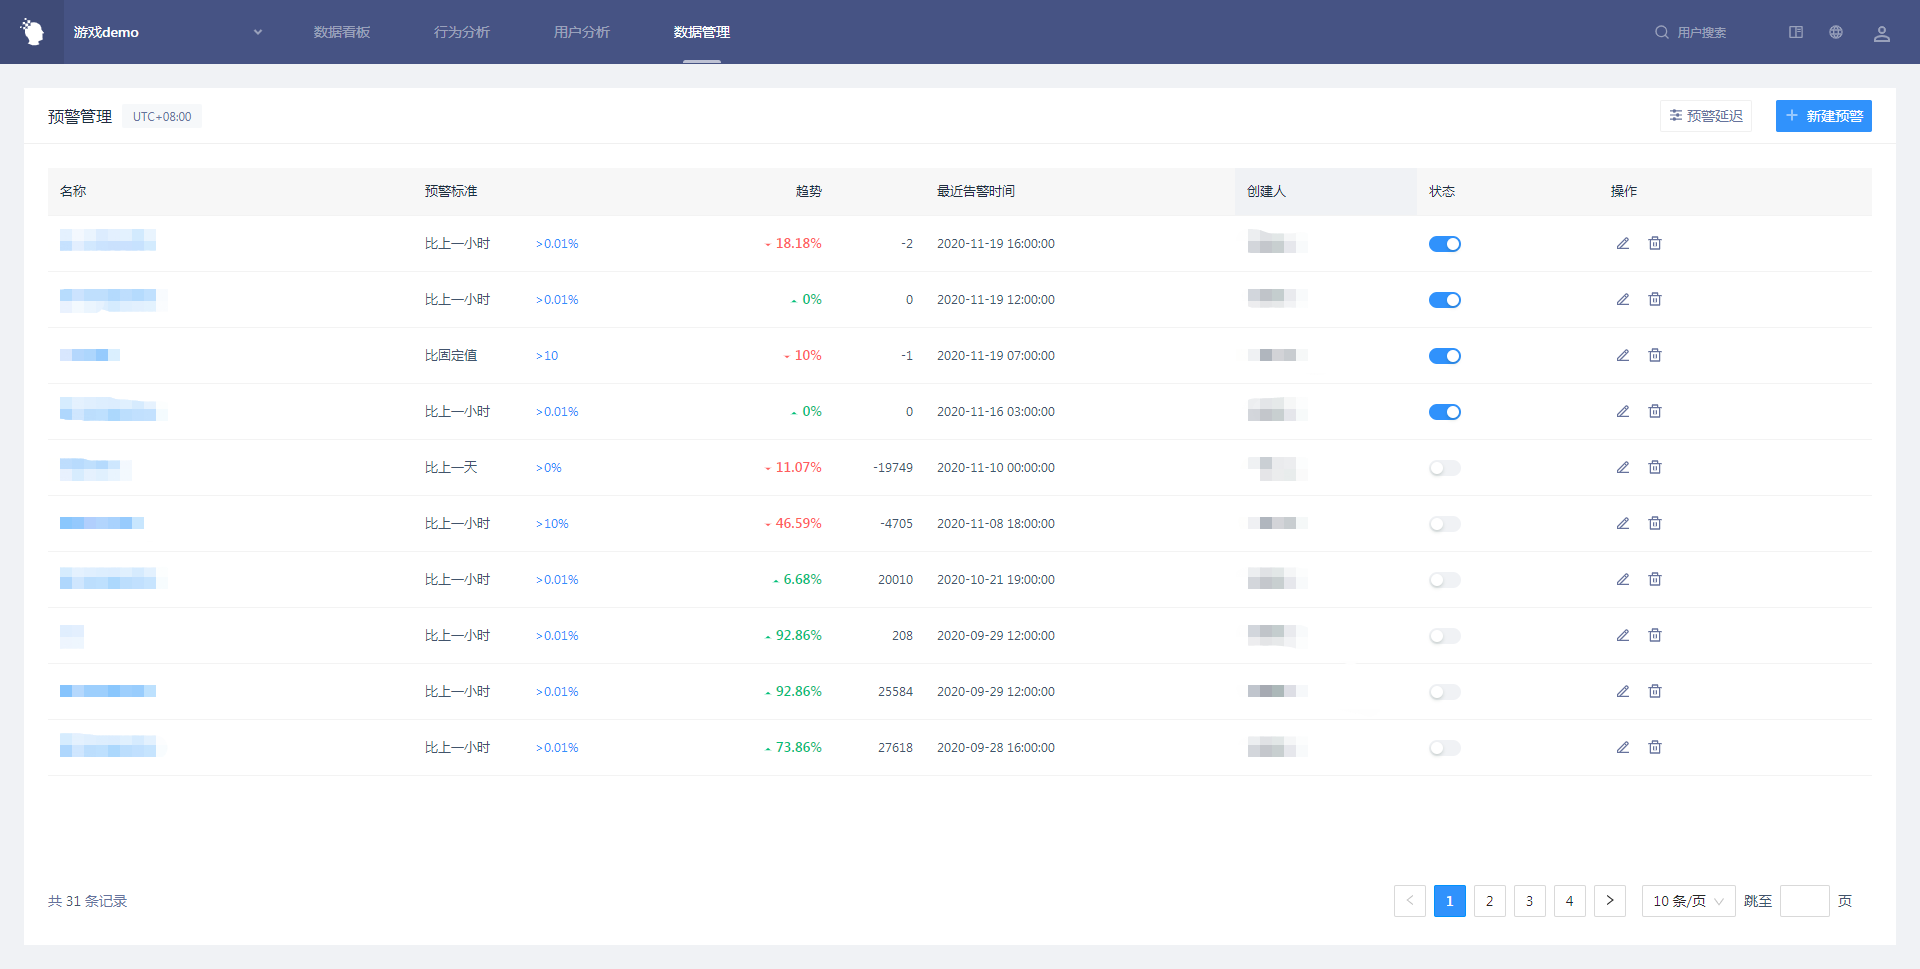Open the 用户分析 menu

pyautogui.click(x=582, y=32)
